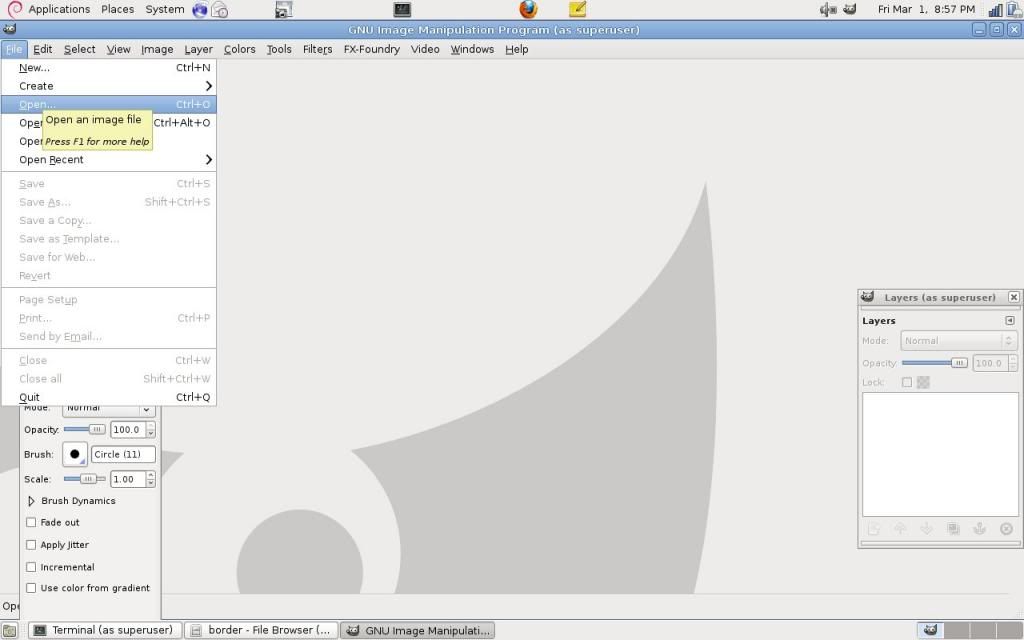Open the Layers dialog Mode dropdown showing Normal
The height and width of the screenshot is (640, 1024).
coord(958,341)
